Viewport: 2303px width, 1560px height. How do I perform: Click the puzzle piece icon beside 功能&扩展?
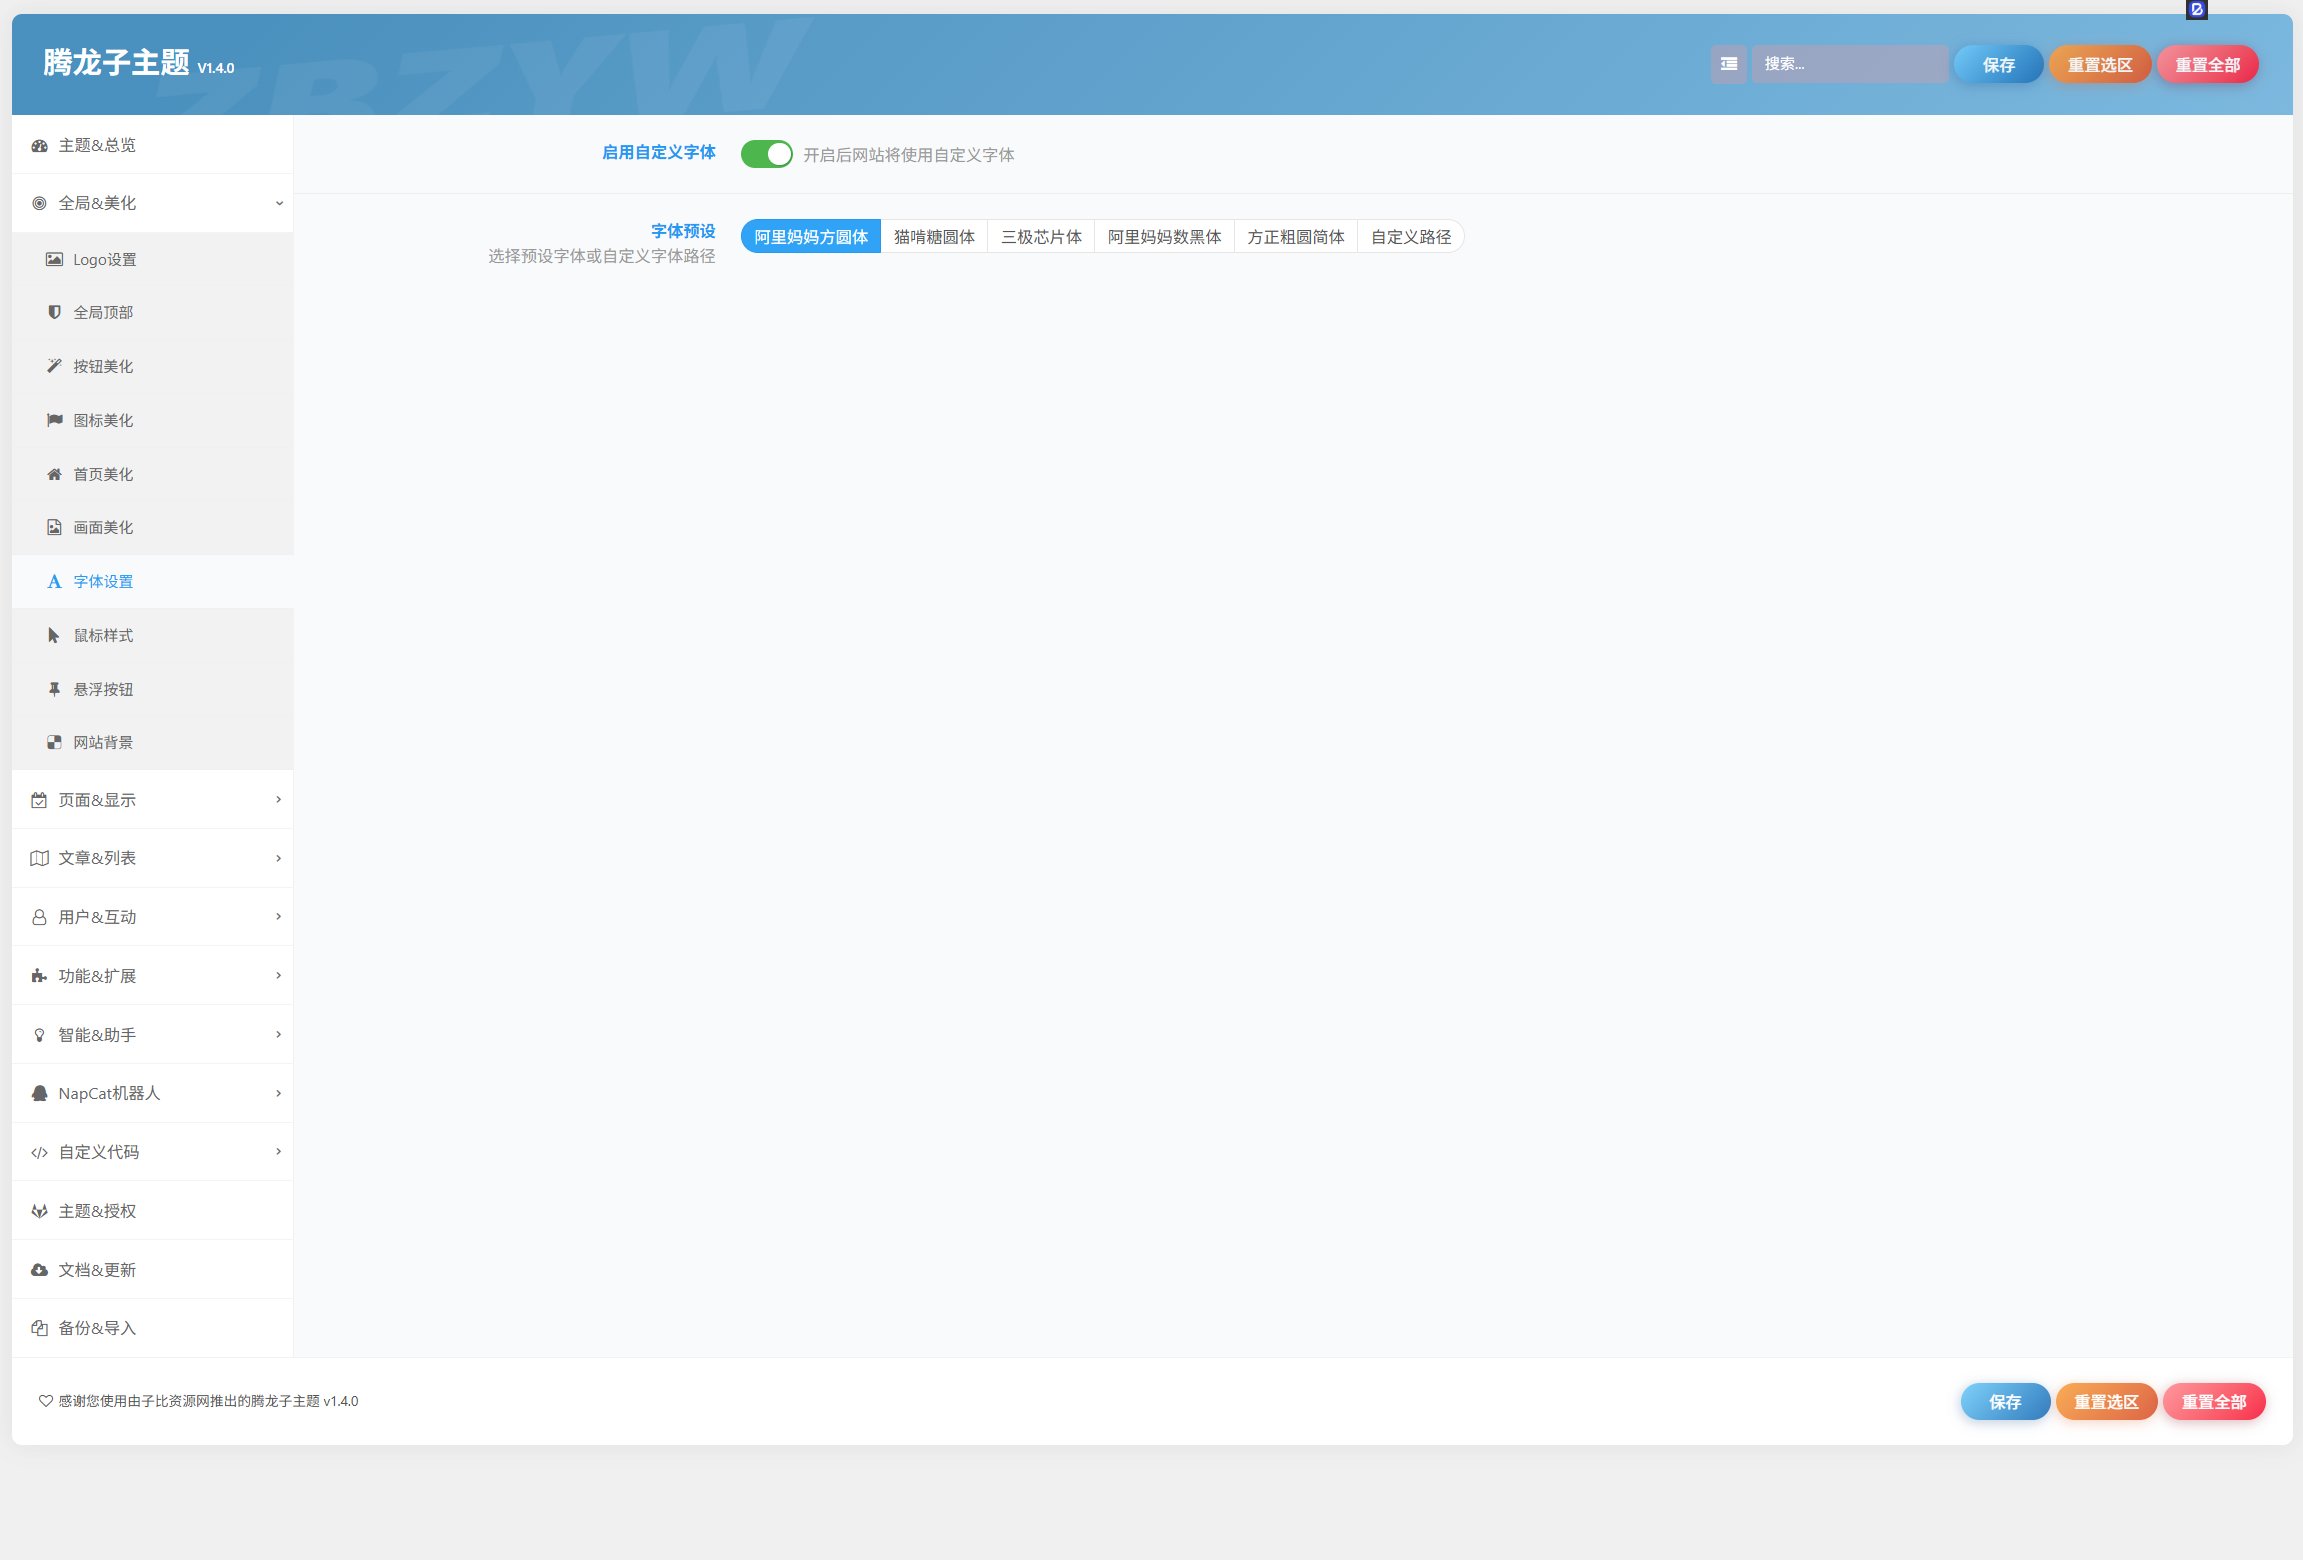pyautogui.click(x=40, y=977)
